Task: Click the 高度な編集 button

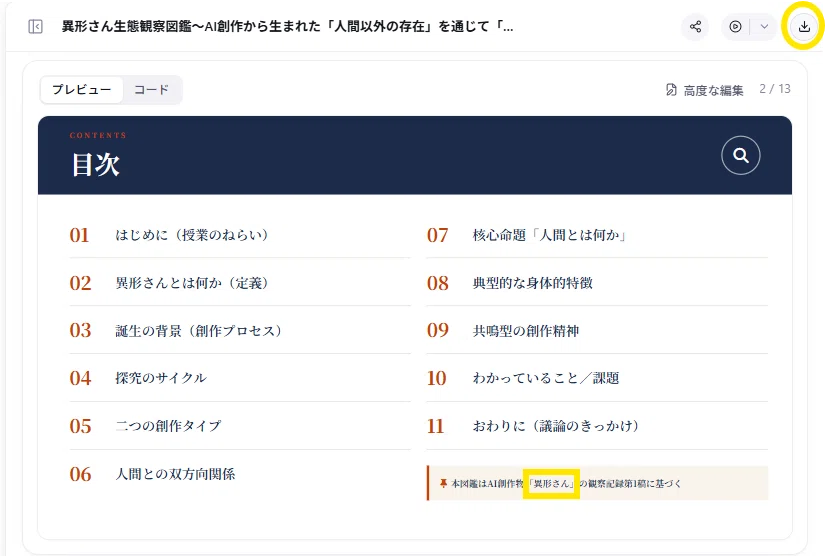Action: (x=704, y=90)
